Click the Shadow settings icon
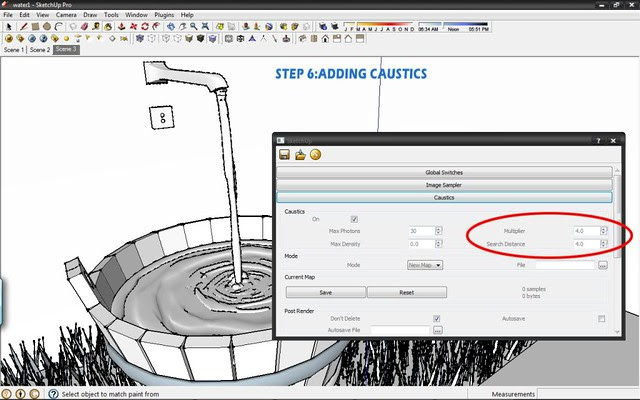Viewport: 640px width, 400px height. pos(322,27)
